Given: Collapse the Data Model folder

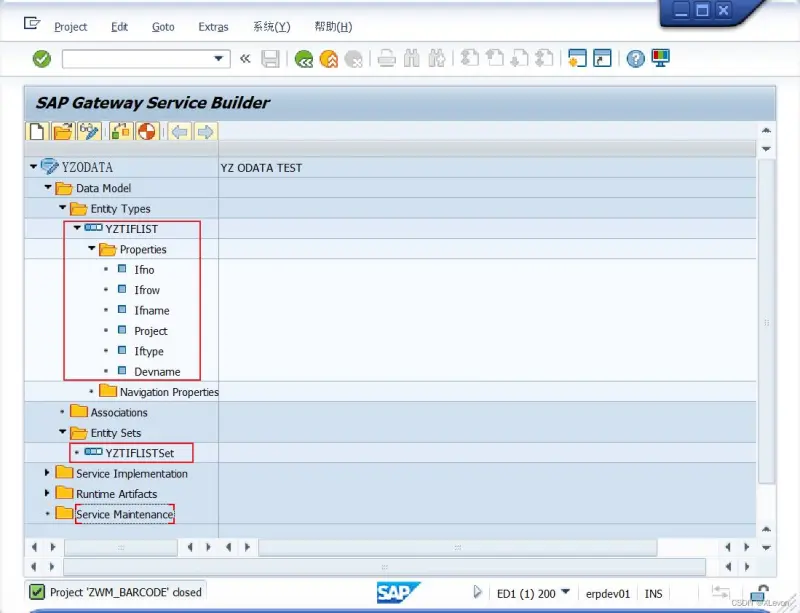Looking at the screenshot, I should 48,187.
